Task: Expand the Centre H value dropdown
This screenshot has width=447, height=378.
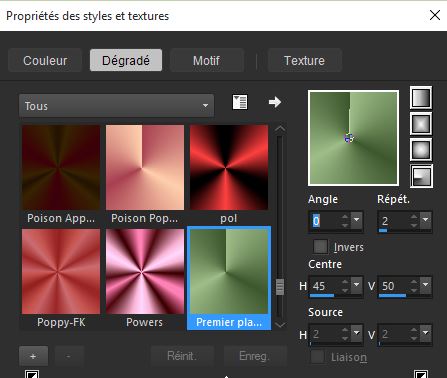Action: [x=357, y=285]
